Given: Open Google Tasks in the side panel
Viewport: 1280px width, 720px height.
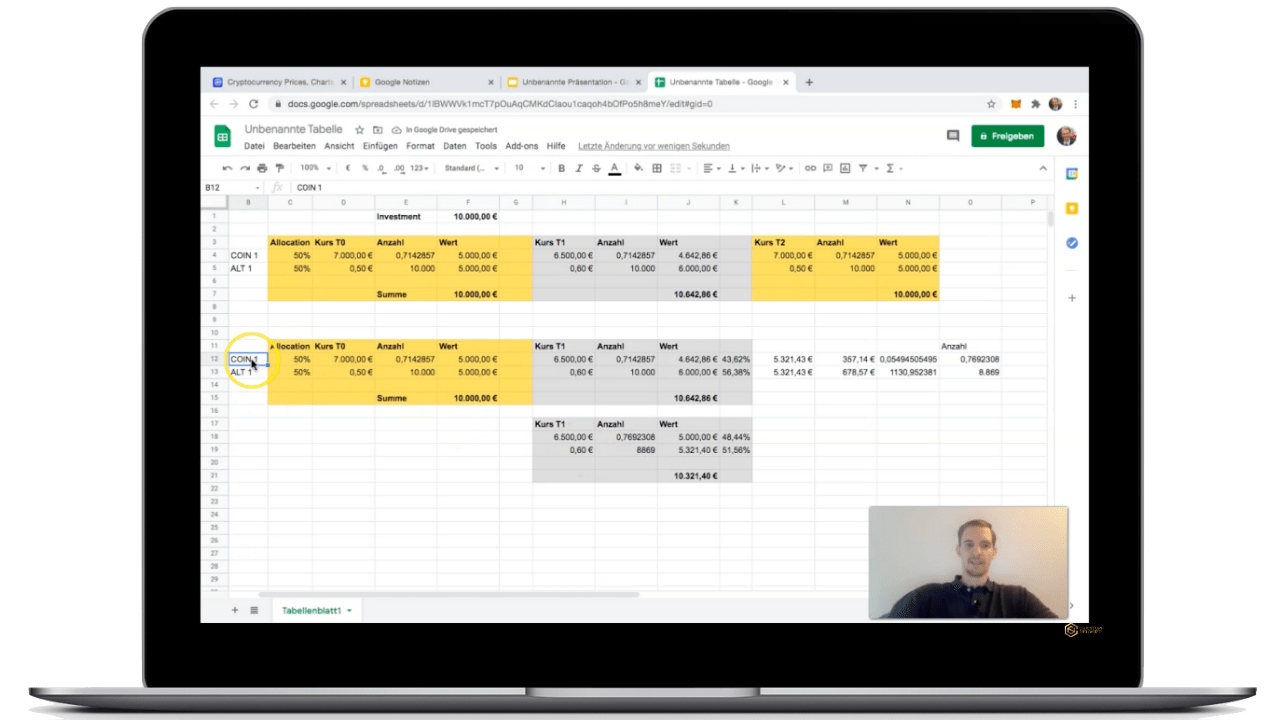Looking at the screenshot, I should coord(1071,243).
